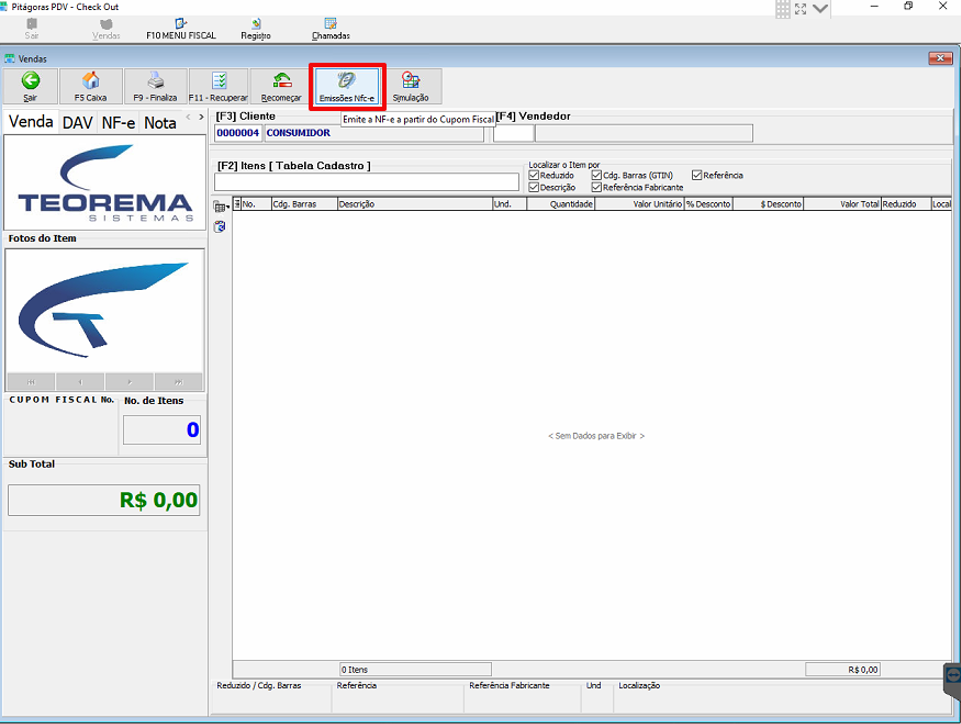Toggle the Referência checkbox

point(697,175)
